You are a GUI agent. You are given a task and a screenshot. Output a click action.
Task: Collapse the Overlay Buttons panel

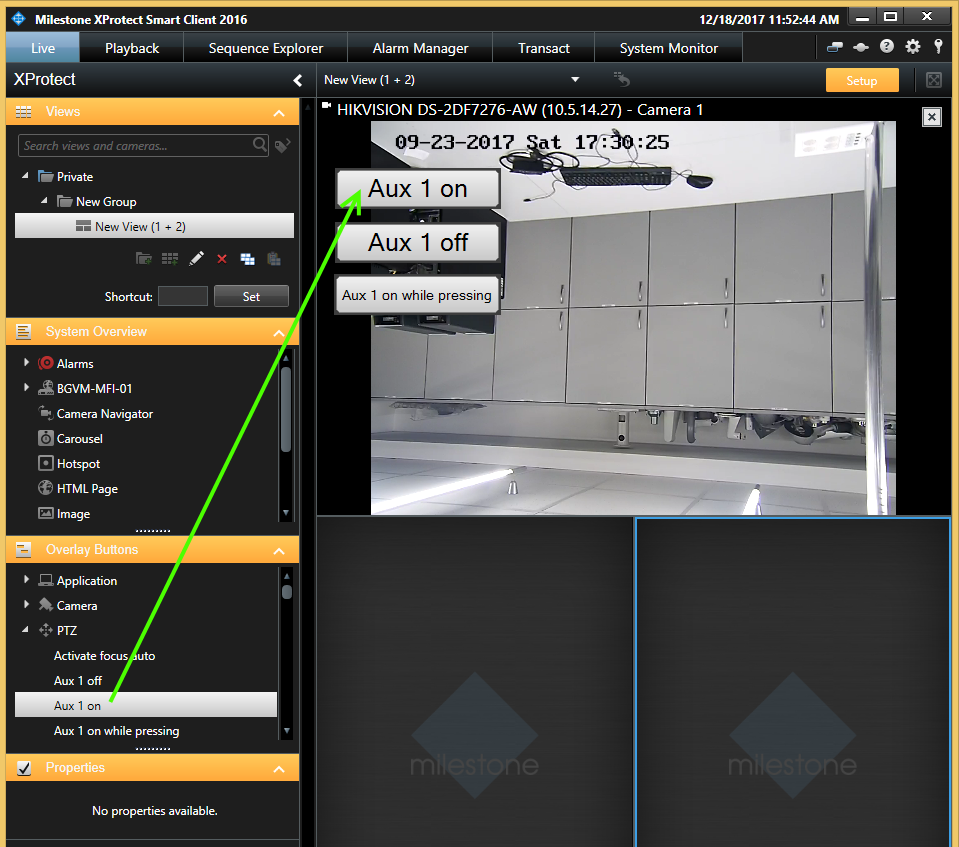click(280, 551)
